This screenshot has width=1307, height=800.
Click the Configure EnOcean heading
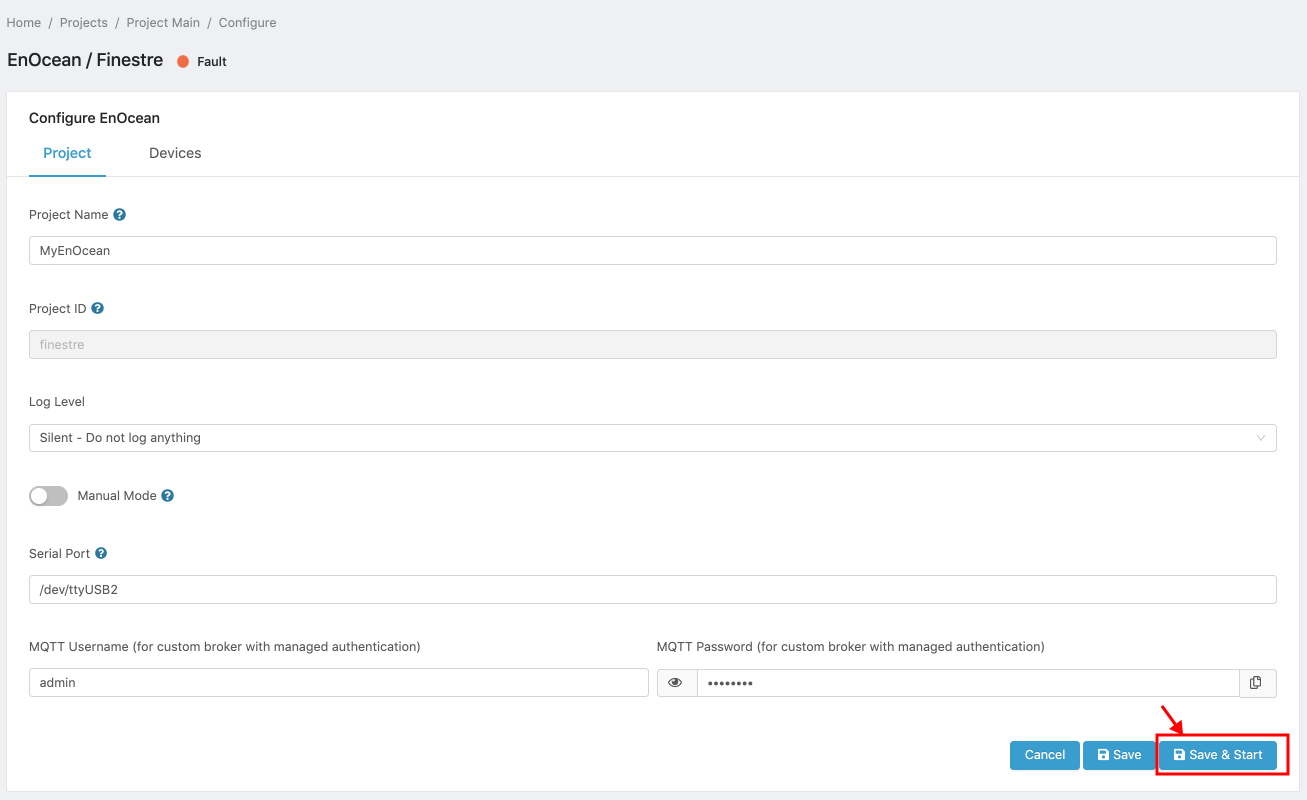pyautogui.click(x=94, y=118)
